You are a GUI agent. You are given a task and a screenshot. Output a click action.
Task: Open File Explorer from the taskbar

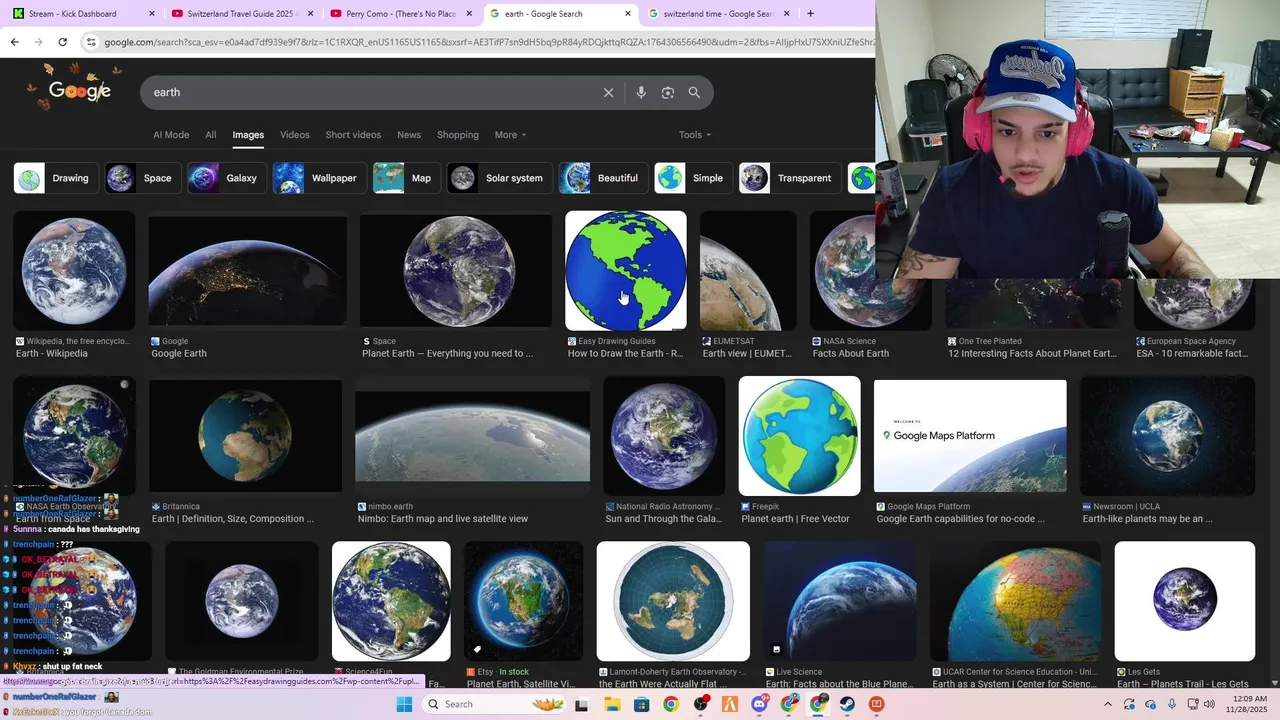click(x=612, y=704)
